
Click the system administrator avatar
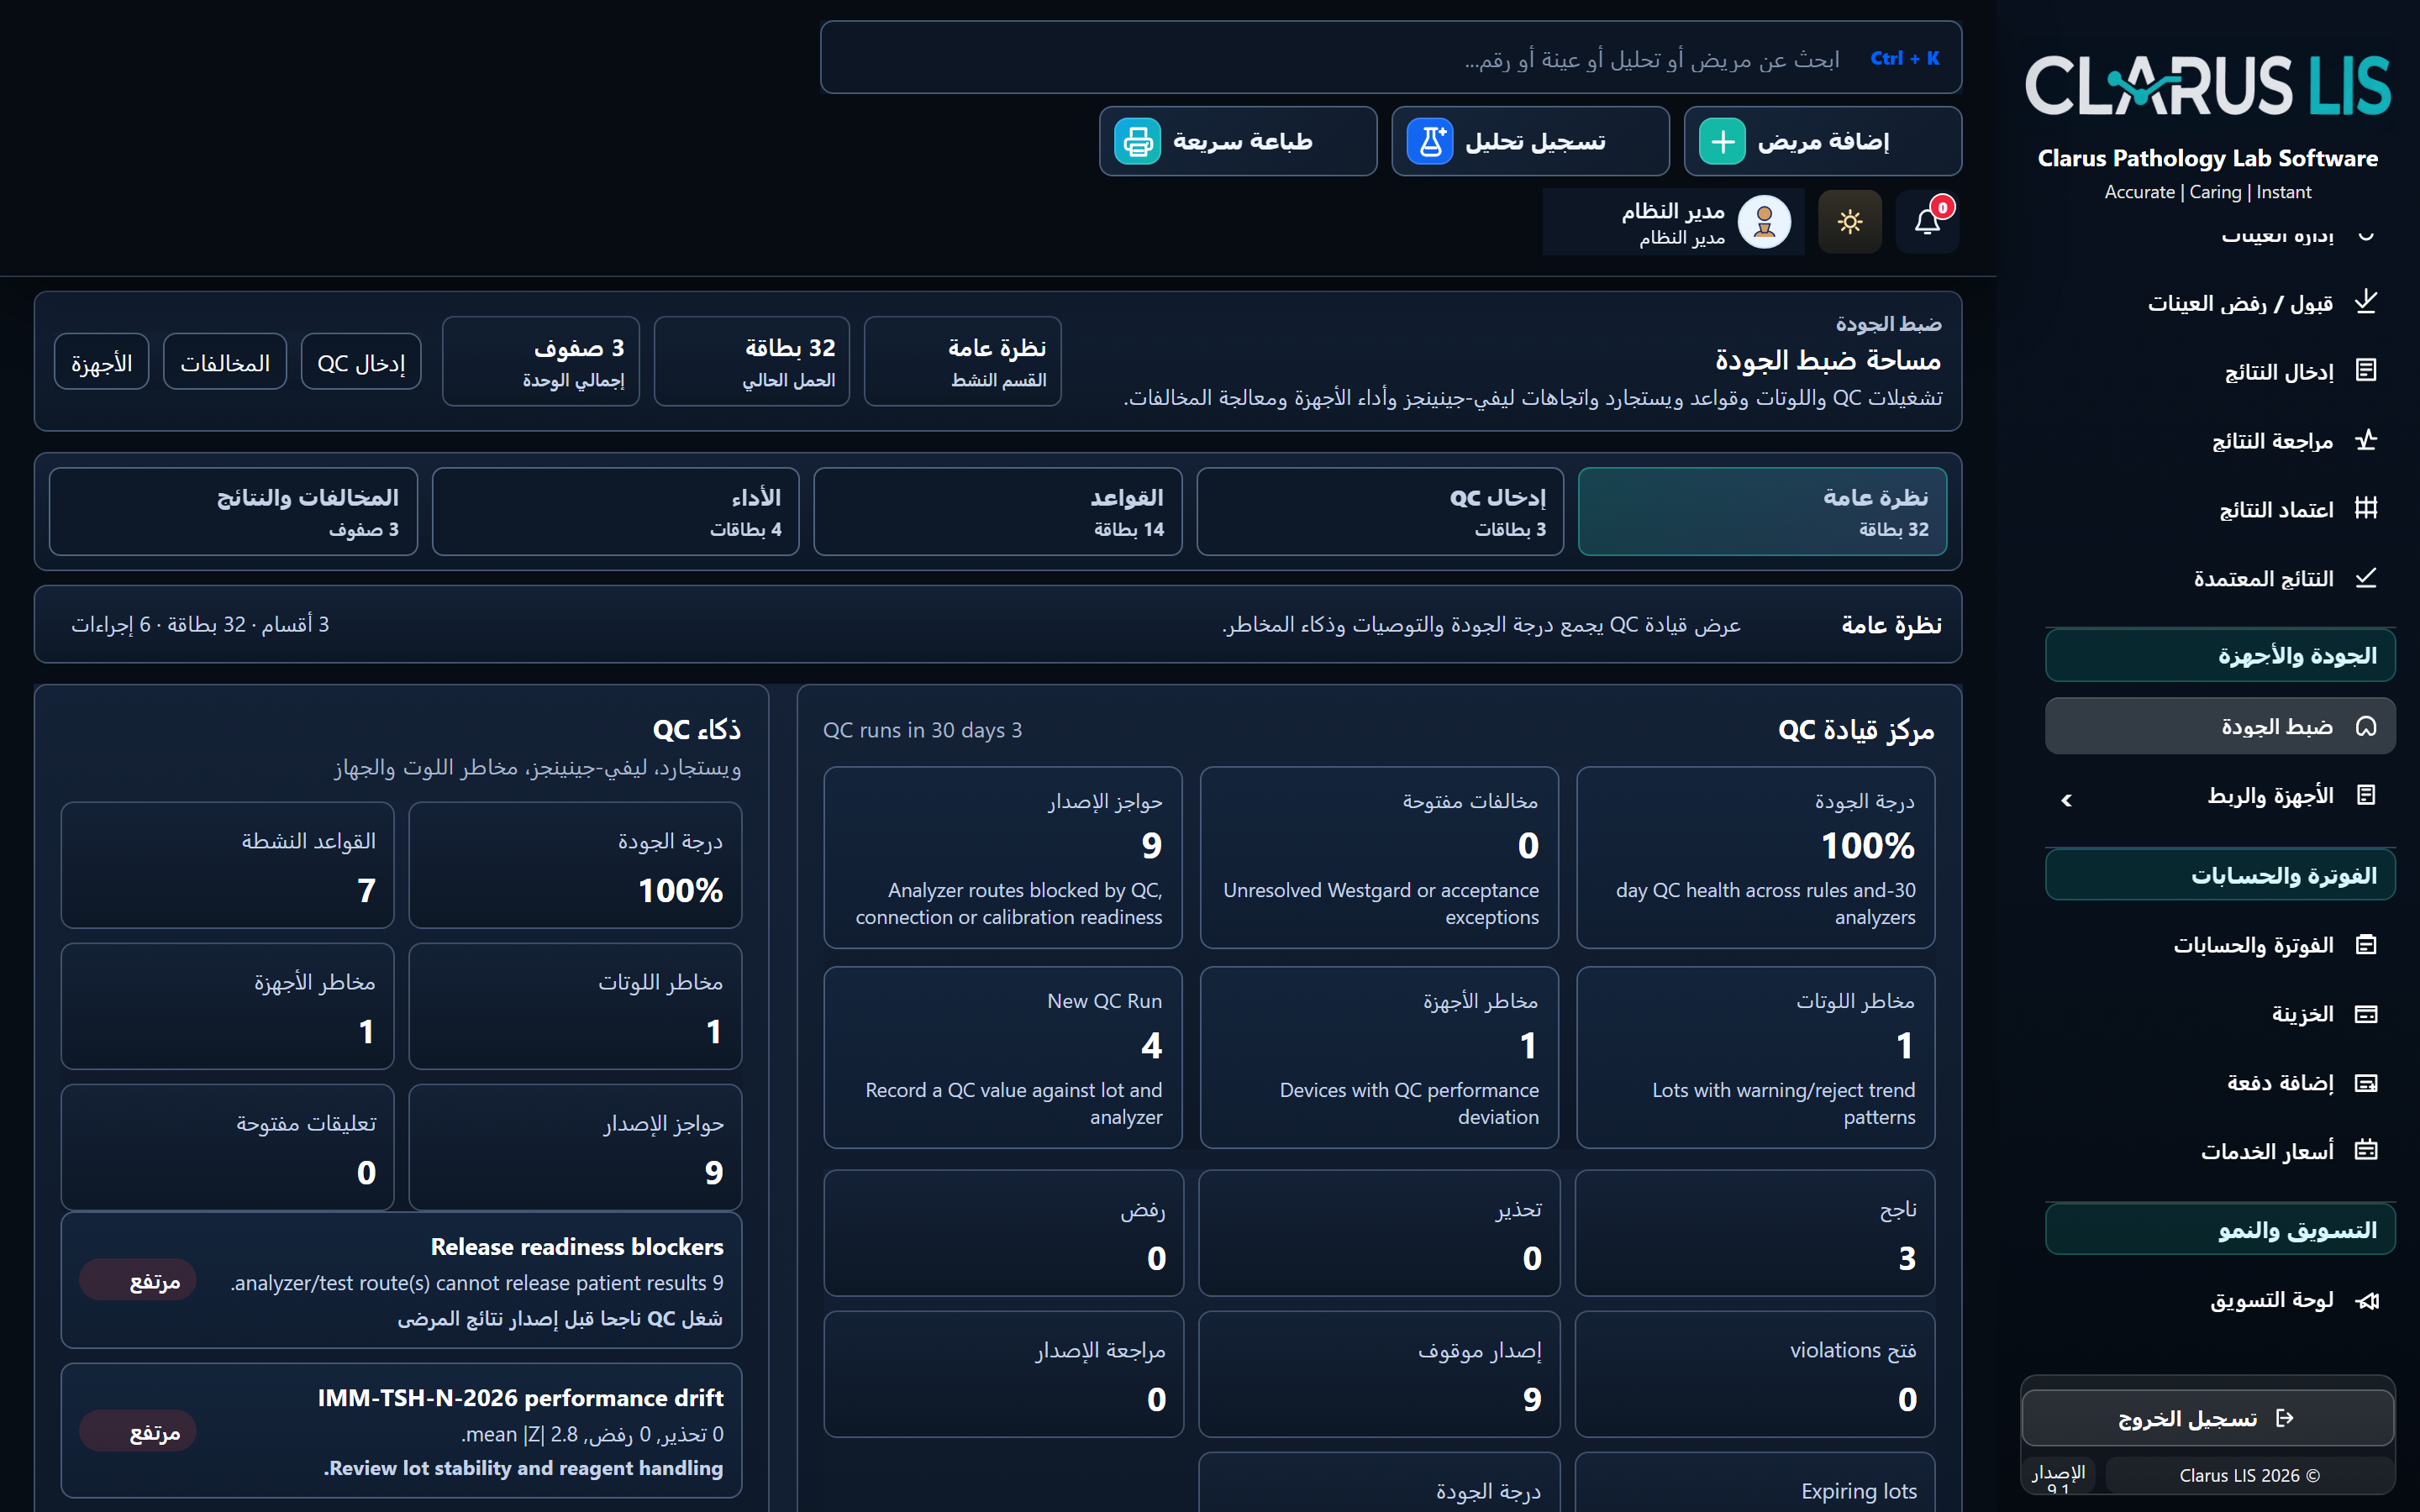tap(1764, 222)
